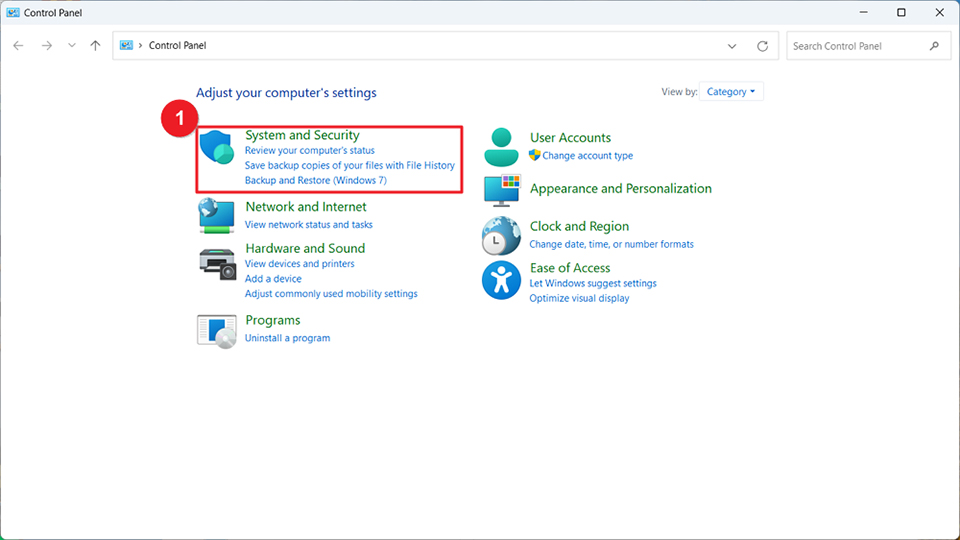Open the View by Category dropdown

tap(731, 92)
